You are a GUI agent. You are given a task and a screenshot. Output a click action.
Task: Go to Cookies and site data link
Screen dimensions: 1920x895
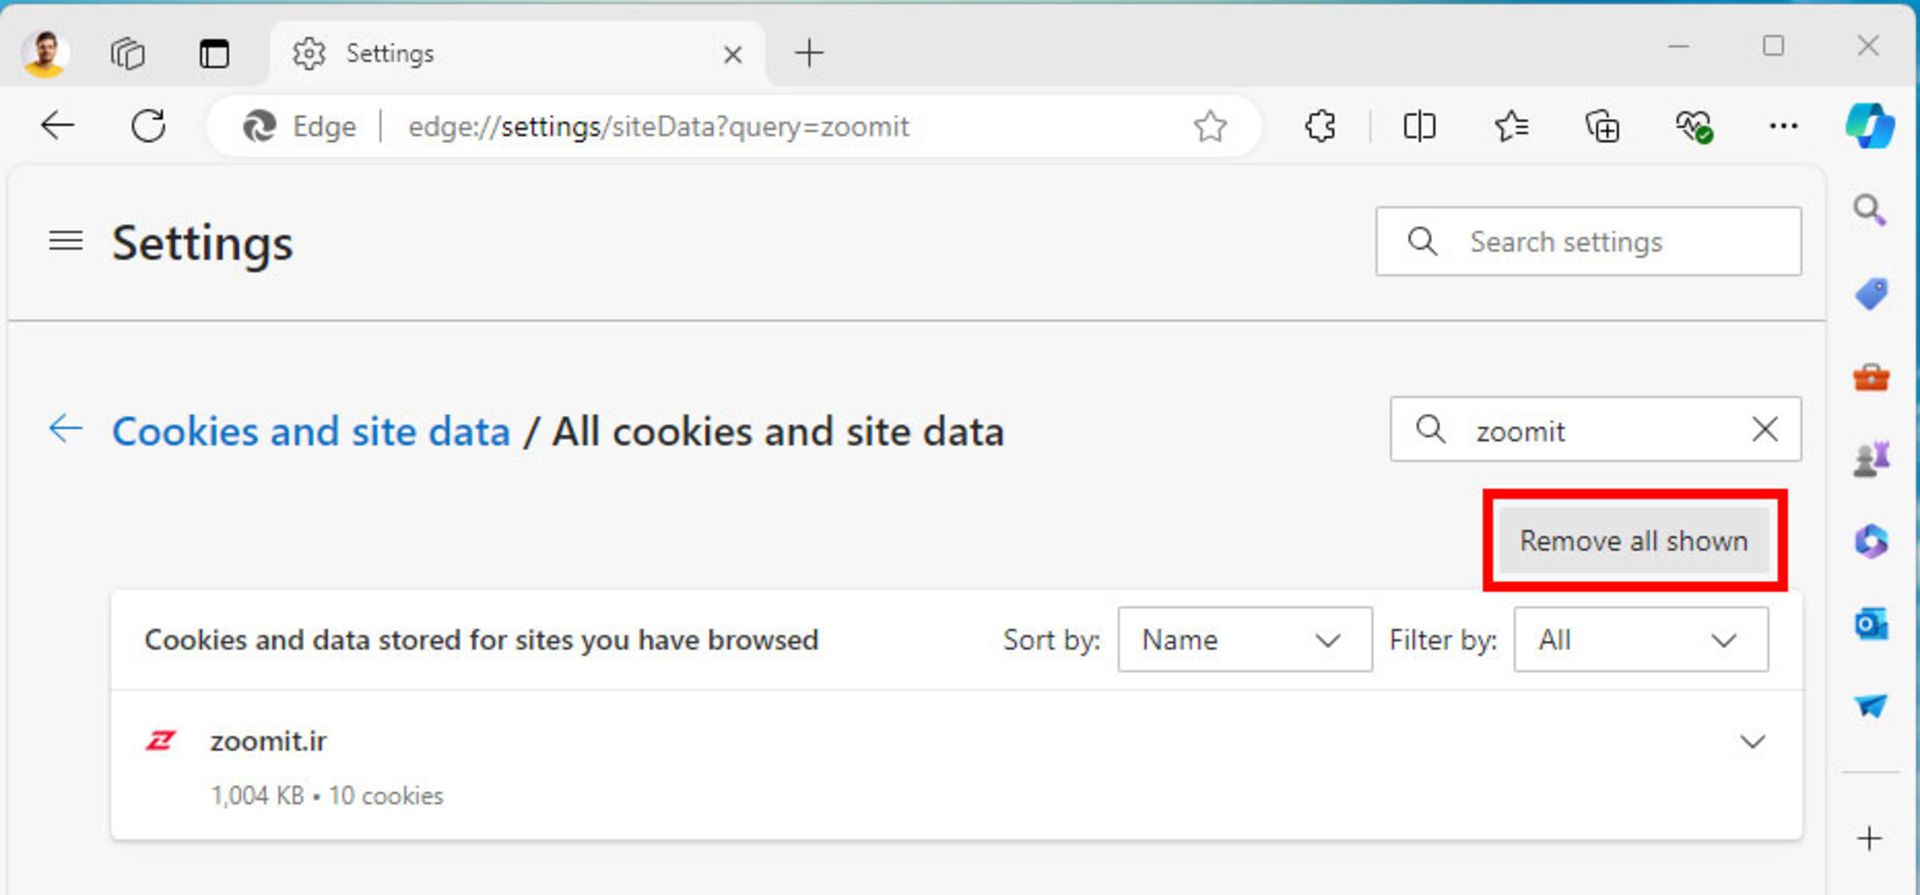pyautogui.click(x=311, y=432)
